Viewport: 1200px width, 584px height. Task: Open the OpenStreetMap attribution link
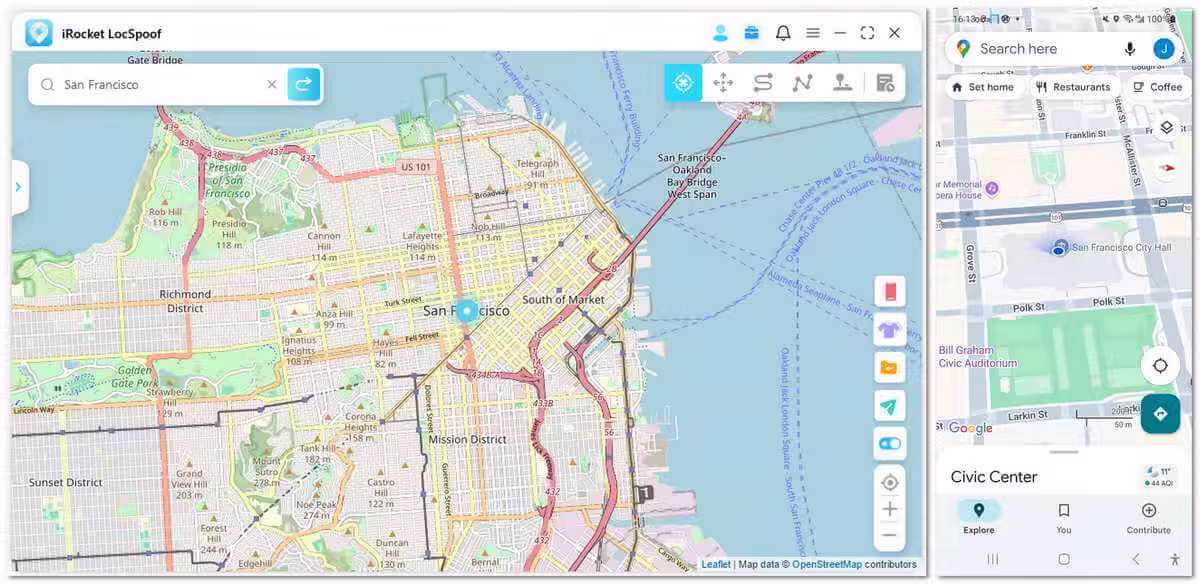point(828,565)
